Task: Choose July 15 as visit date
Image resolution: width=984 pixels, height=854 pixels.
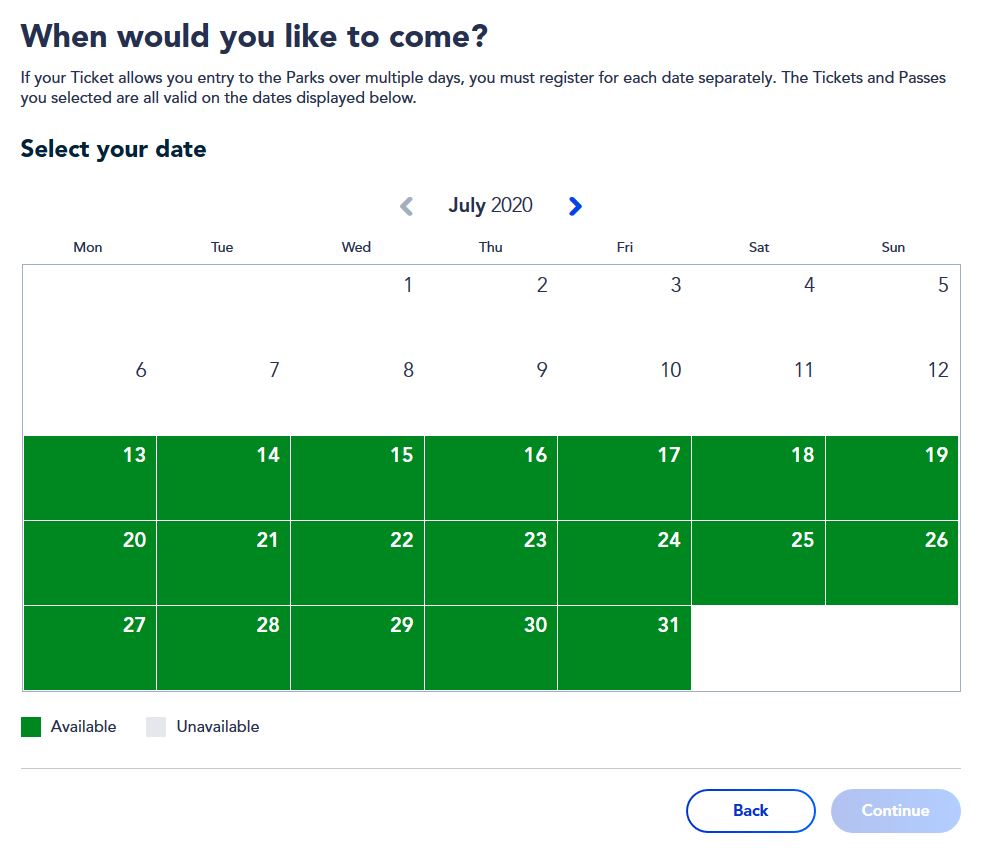Action: coord(357,478)
